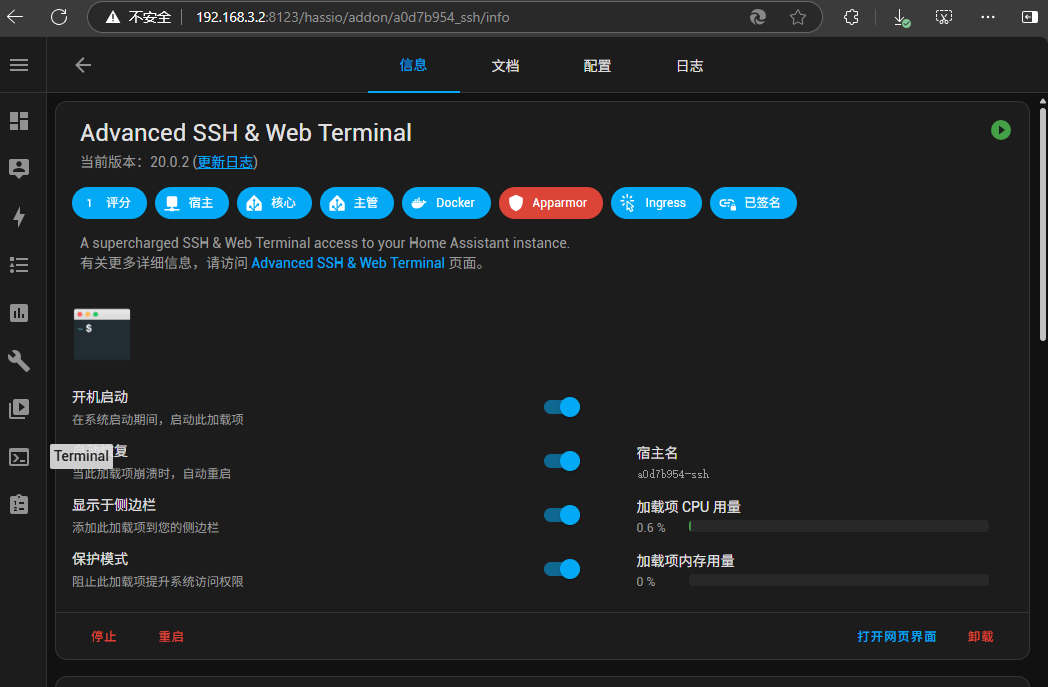Click the Energy lightning bolt sidebar icon
This screenshot has width=1048, height=687.
pos(19,217)
